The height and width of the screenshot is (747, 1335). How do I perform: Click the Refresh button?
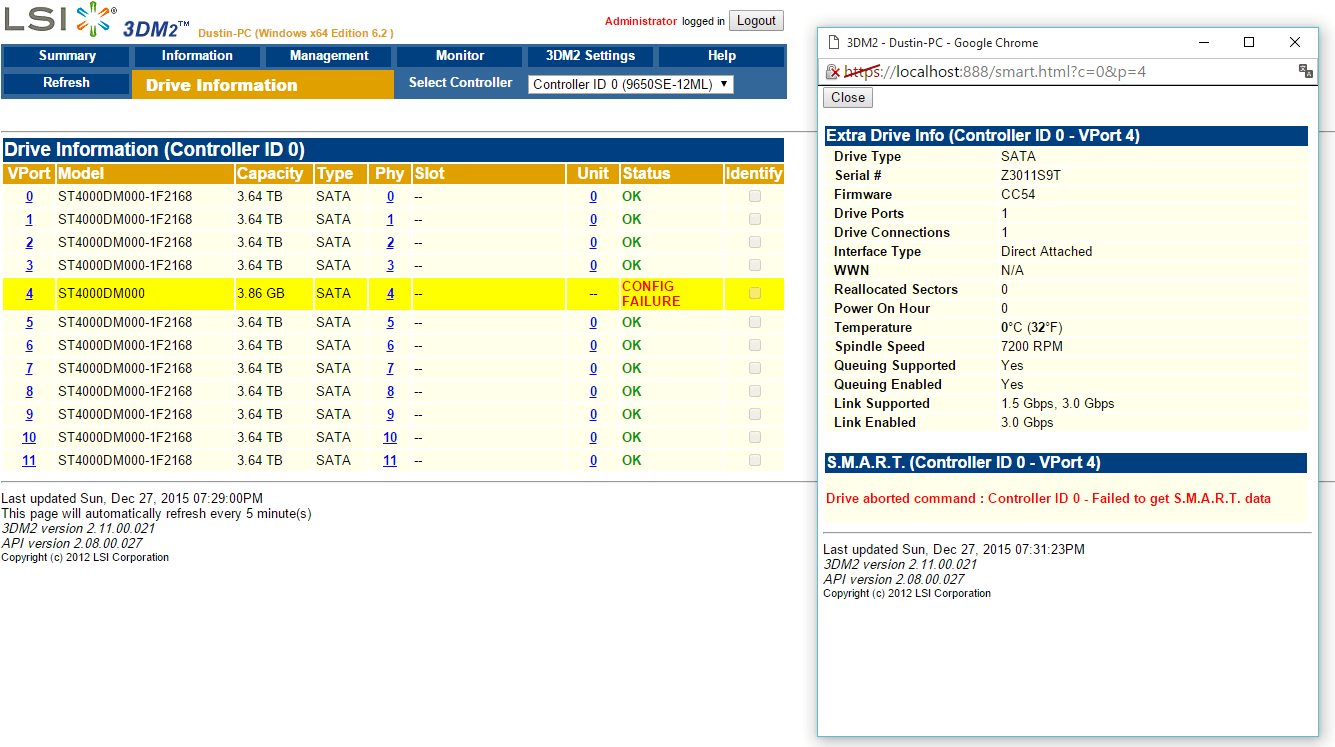[67, 83]
